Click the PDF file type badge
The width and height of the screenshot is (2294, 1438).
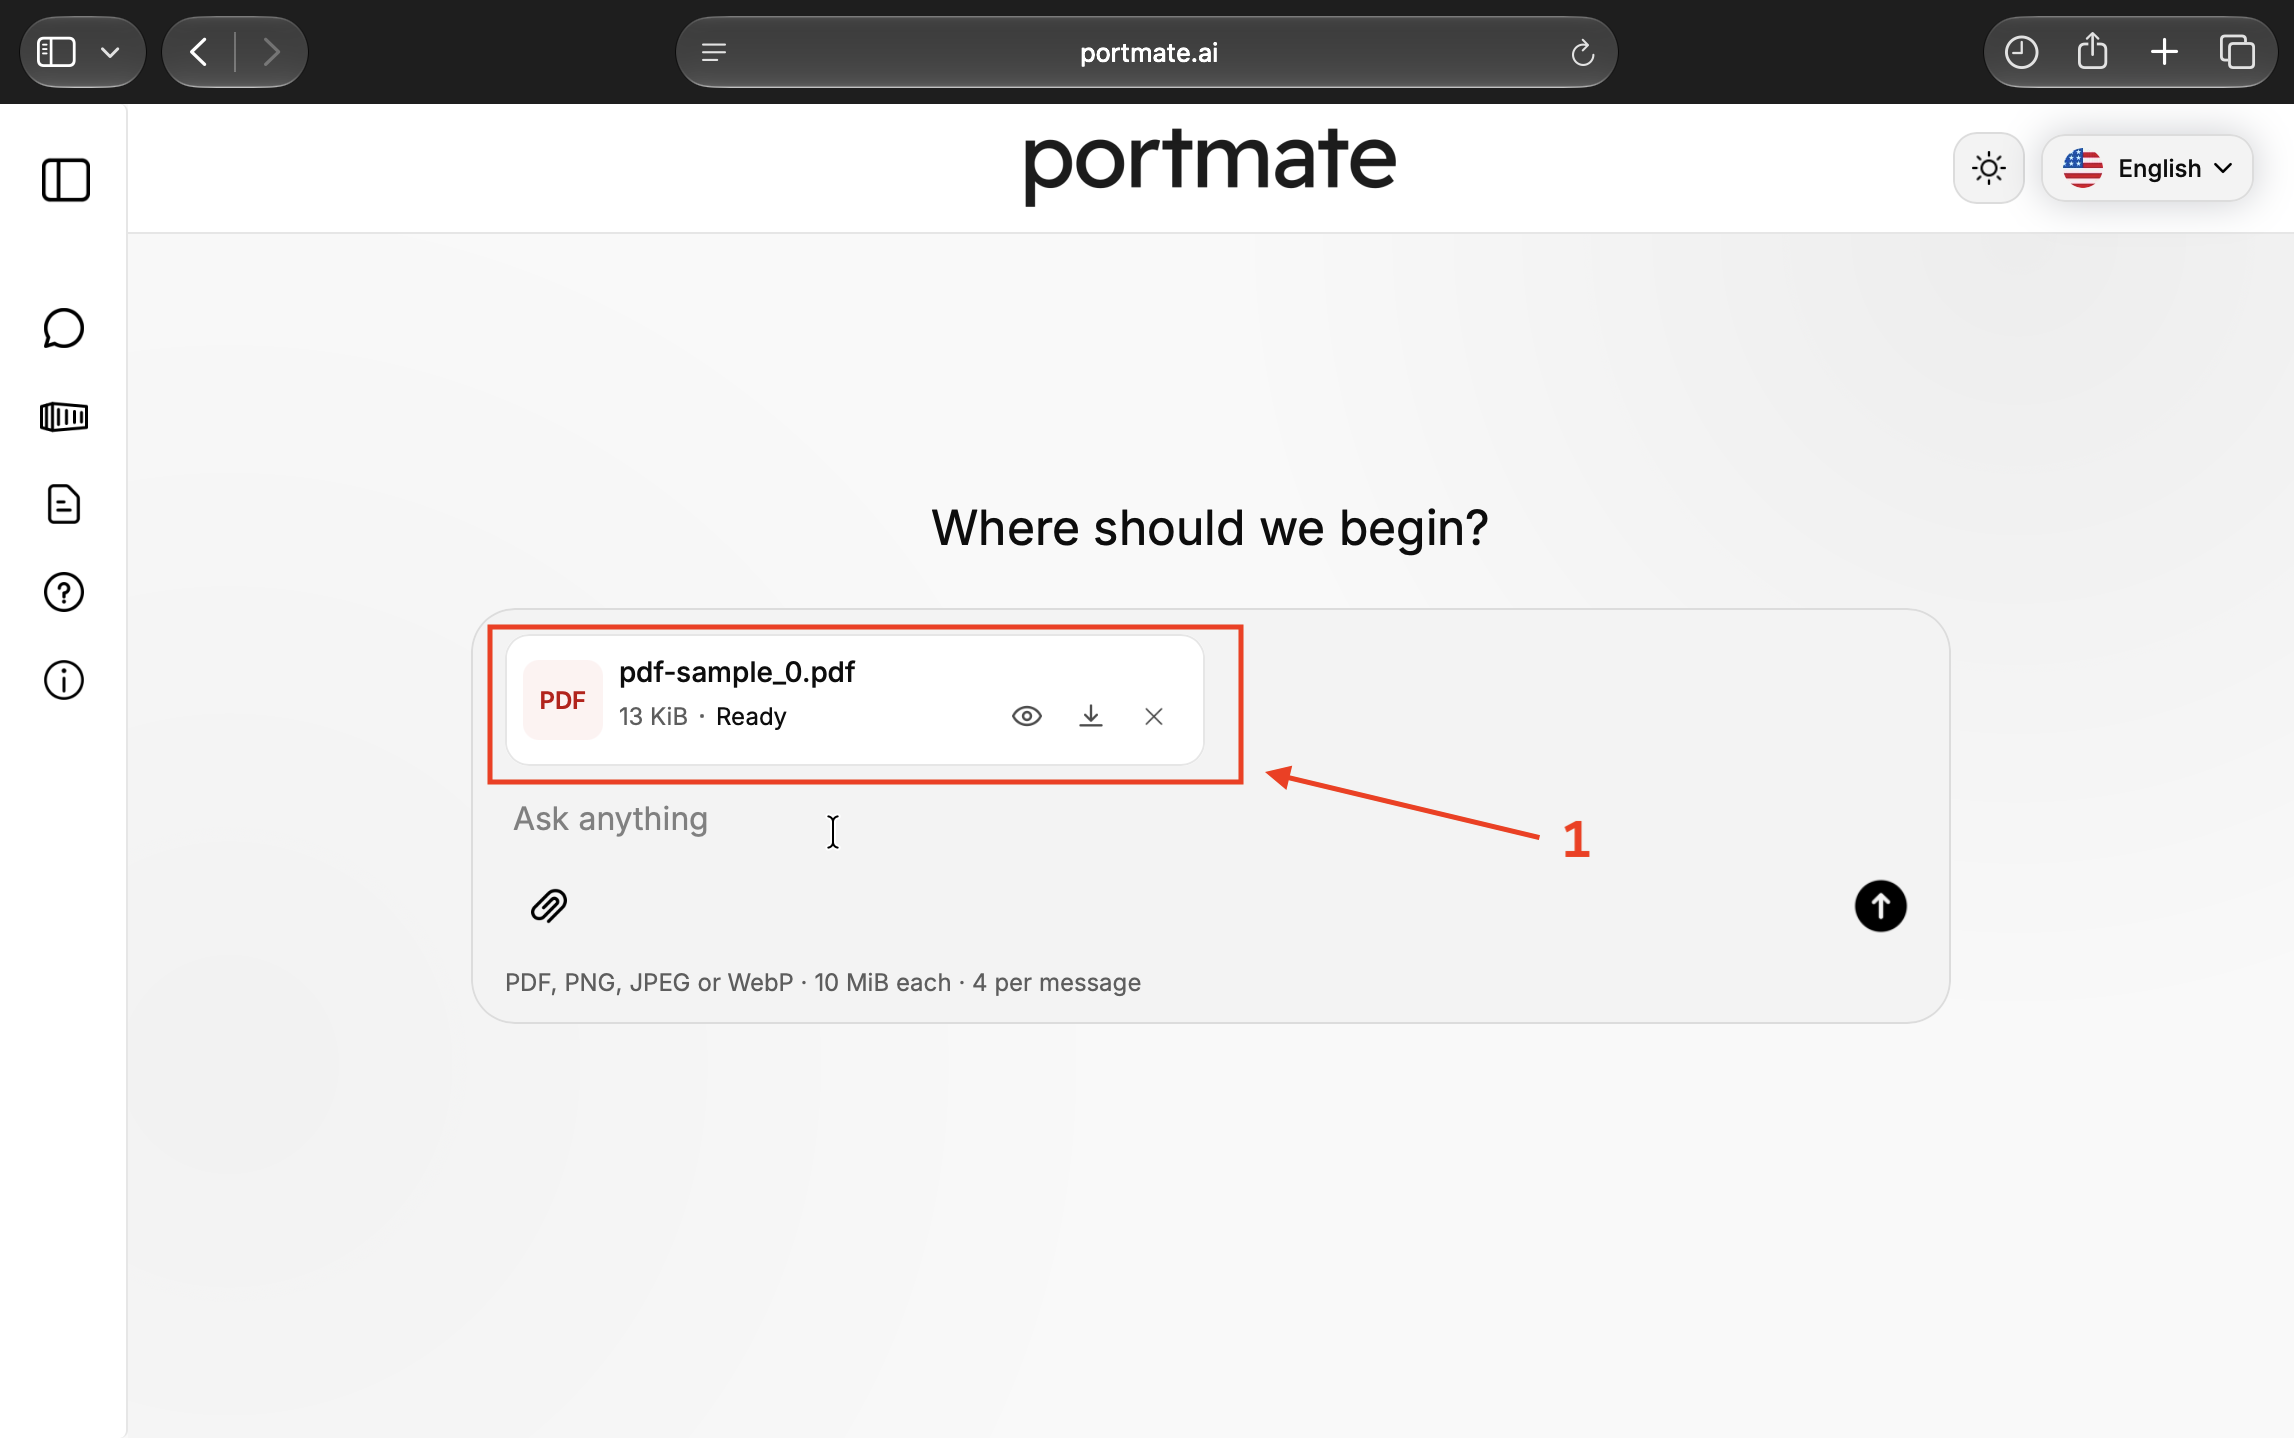pos(563,700)
